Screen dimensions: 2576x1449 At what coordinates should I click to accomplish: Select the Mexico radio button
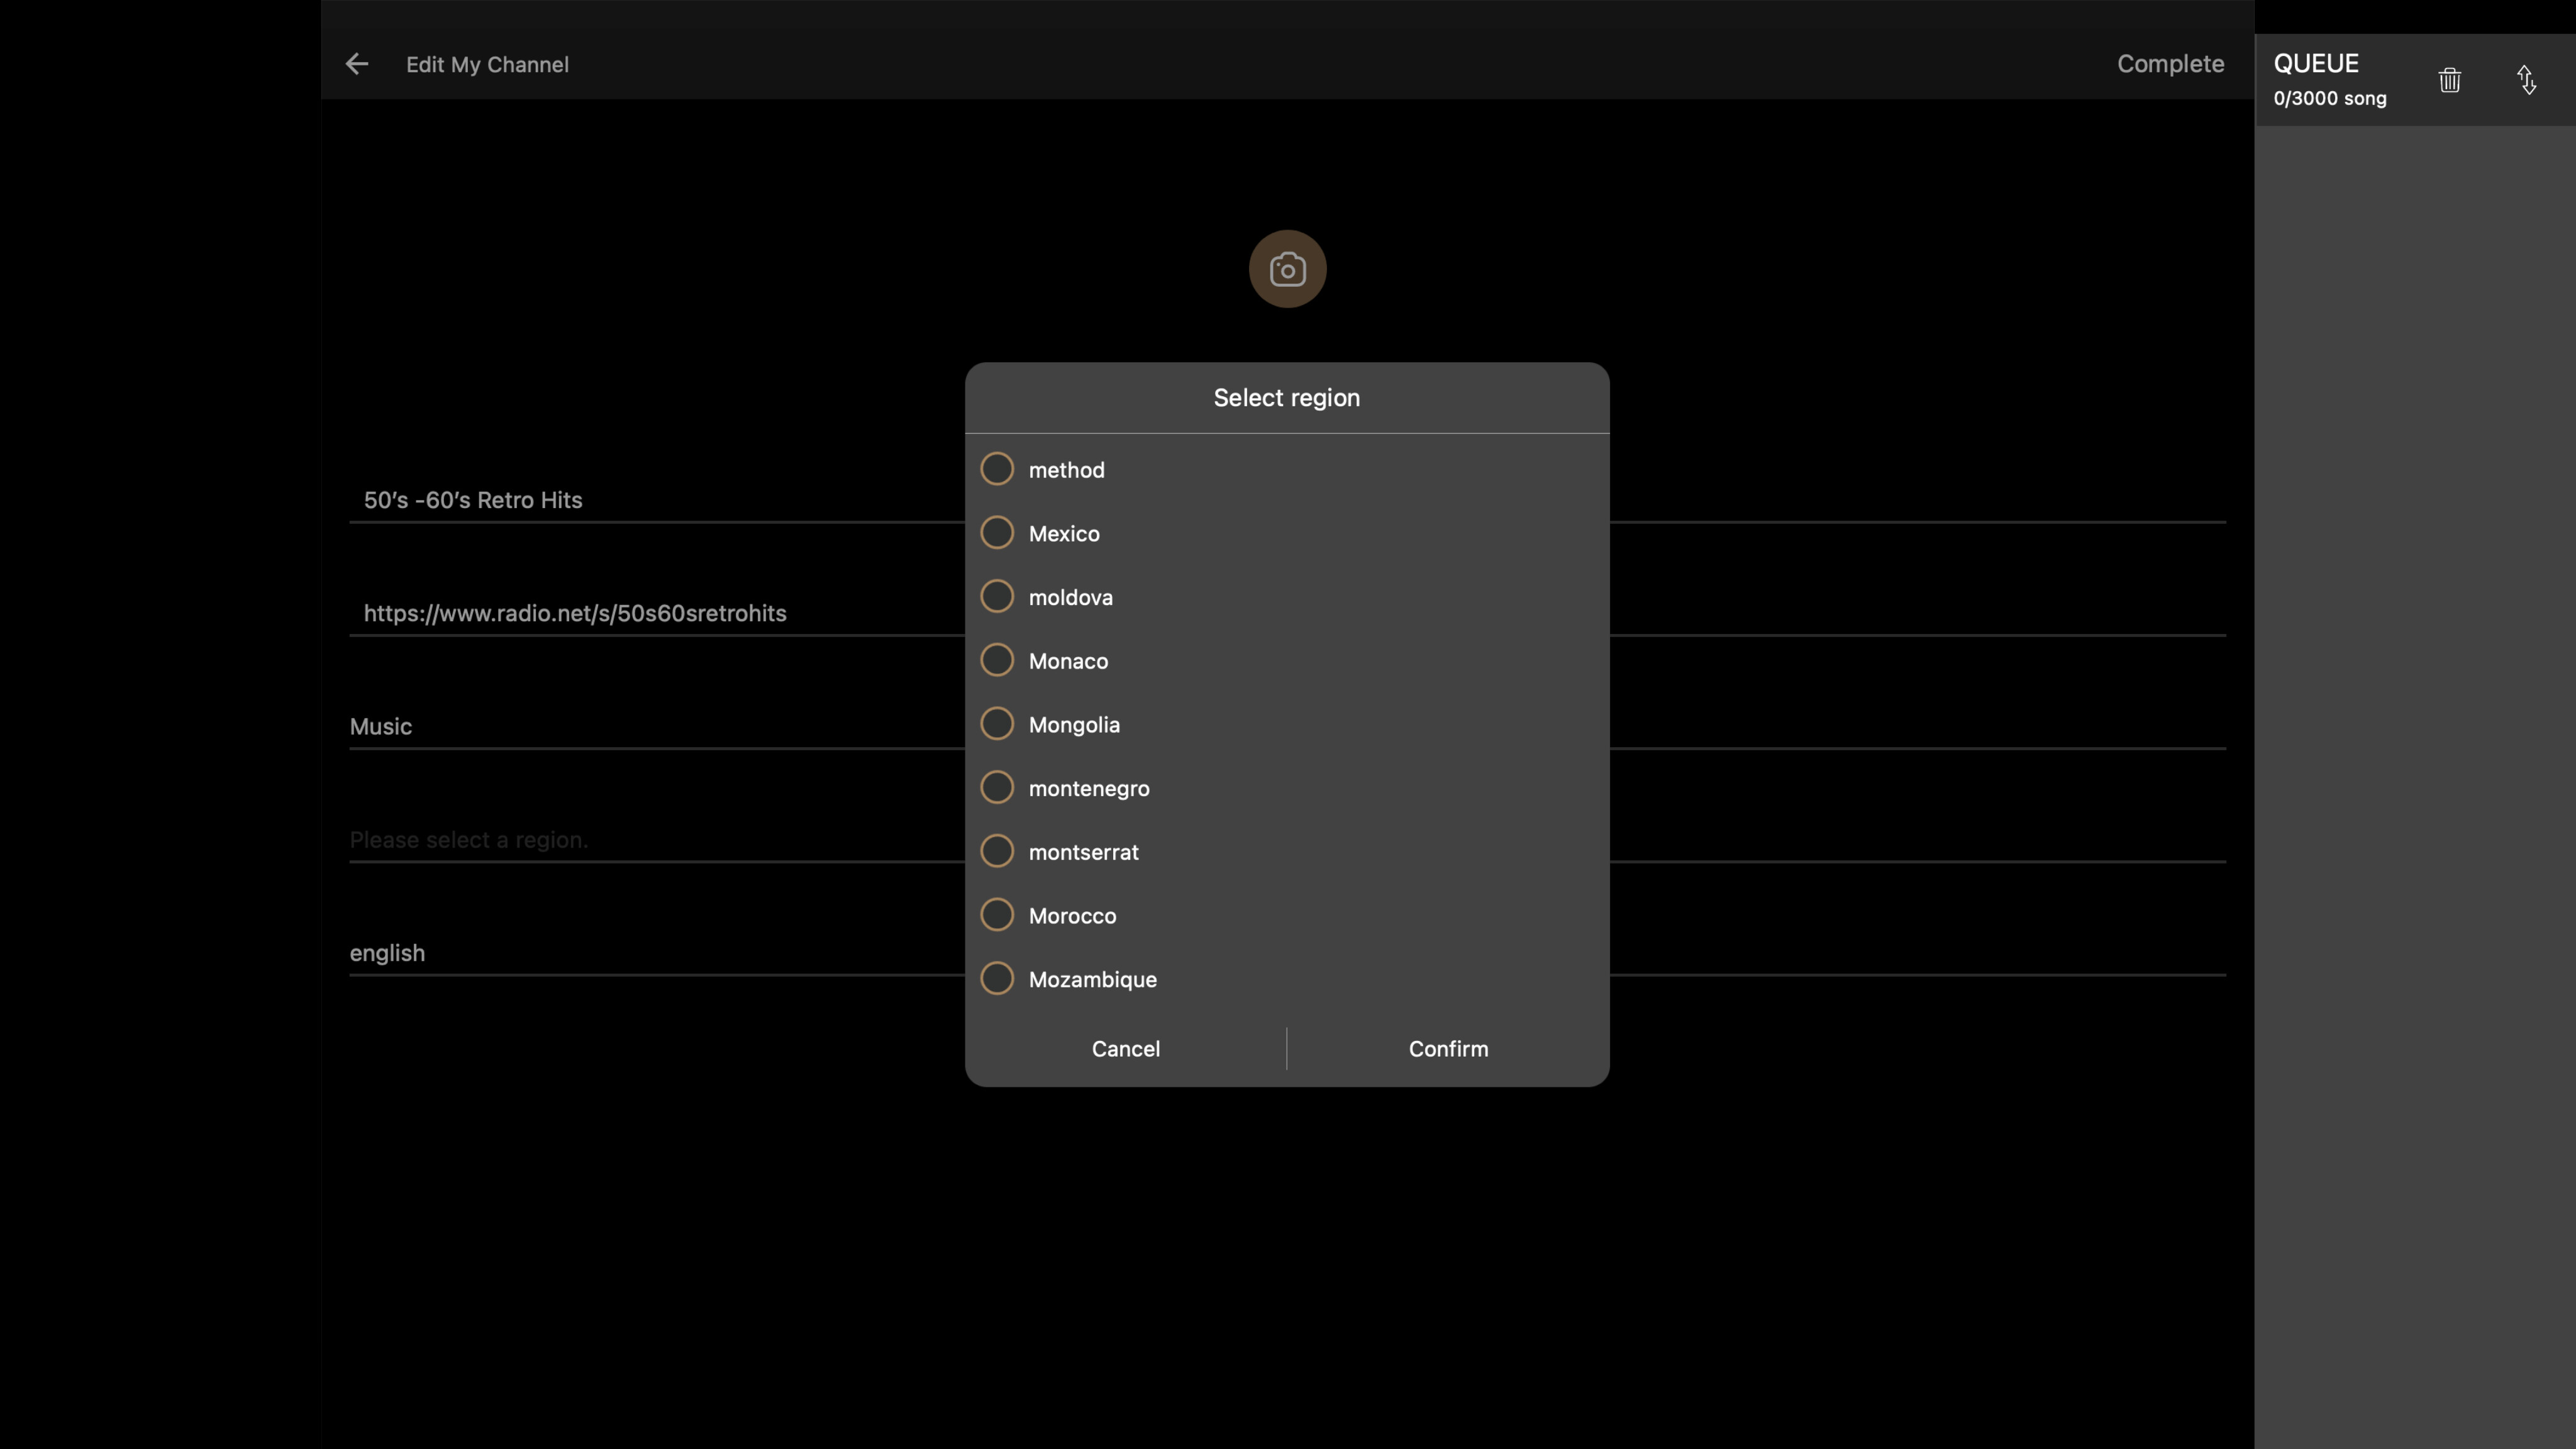997,533
